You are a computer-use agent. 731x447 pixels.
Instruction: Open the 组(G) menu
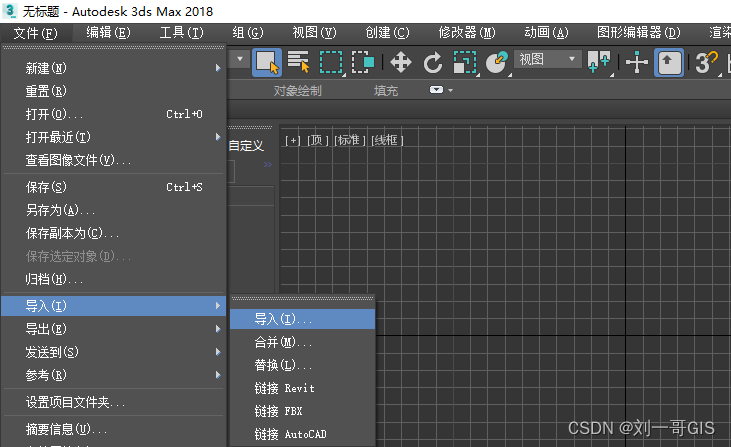click(x=248, y=33)
